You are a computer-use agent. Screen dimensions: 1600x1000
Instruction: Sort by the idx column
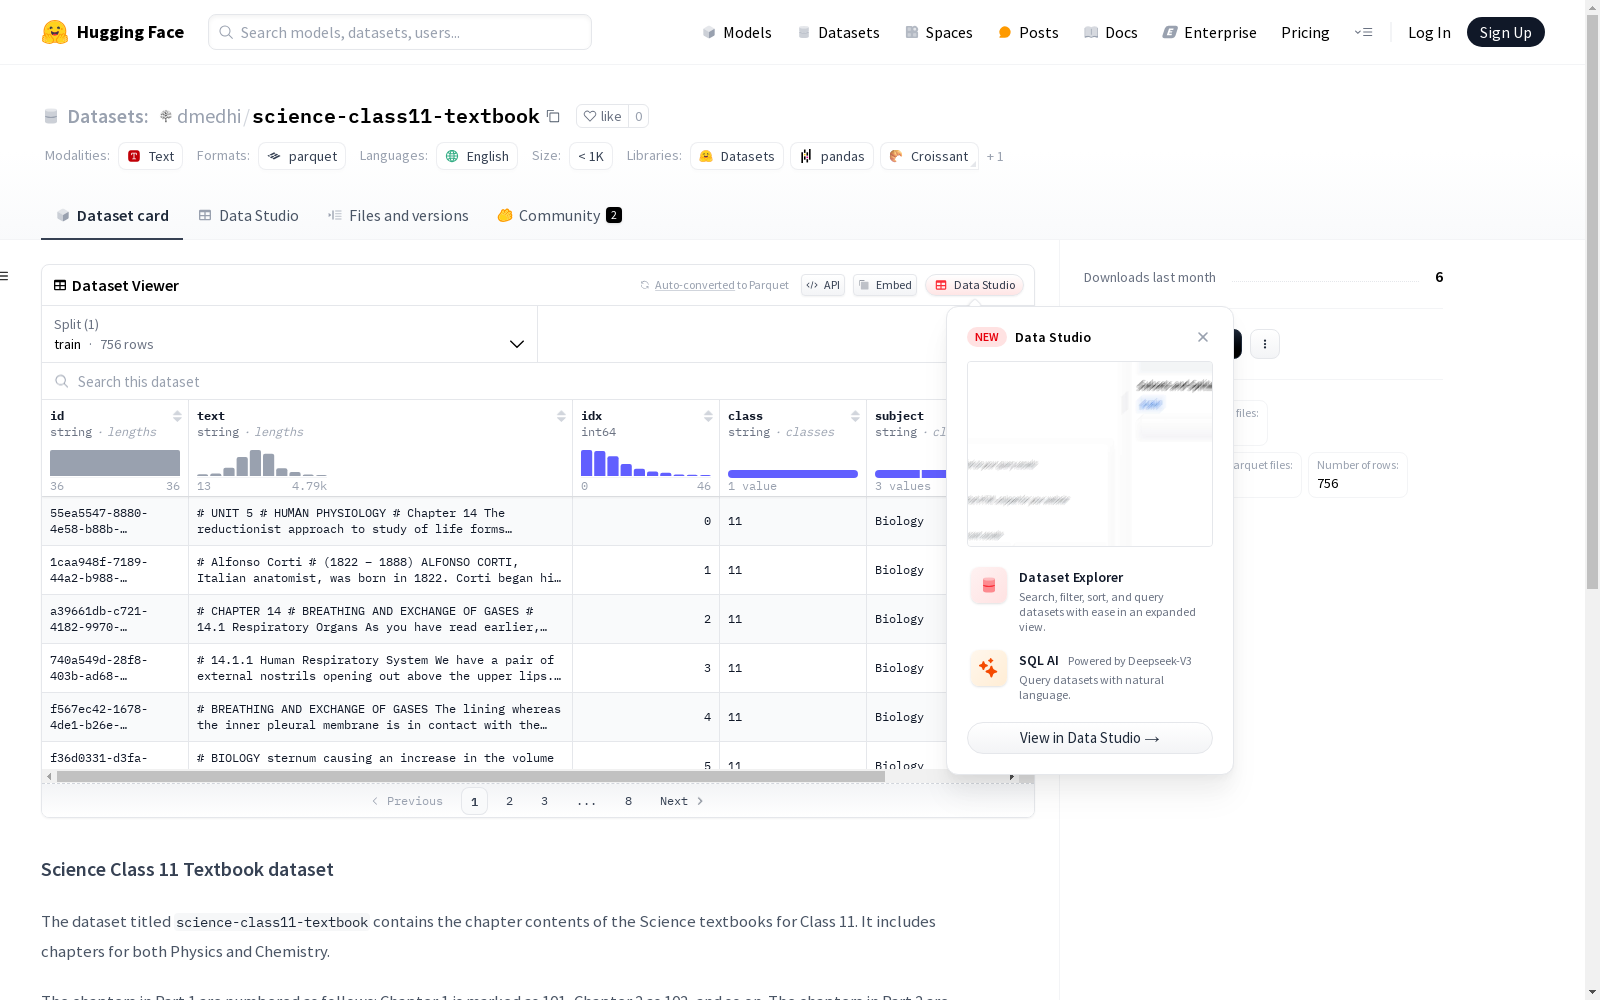[x=708, y=416]
